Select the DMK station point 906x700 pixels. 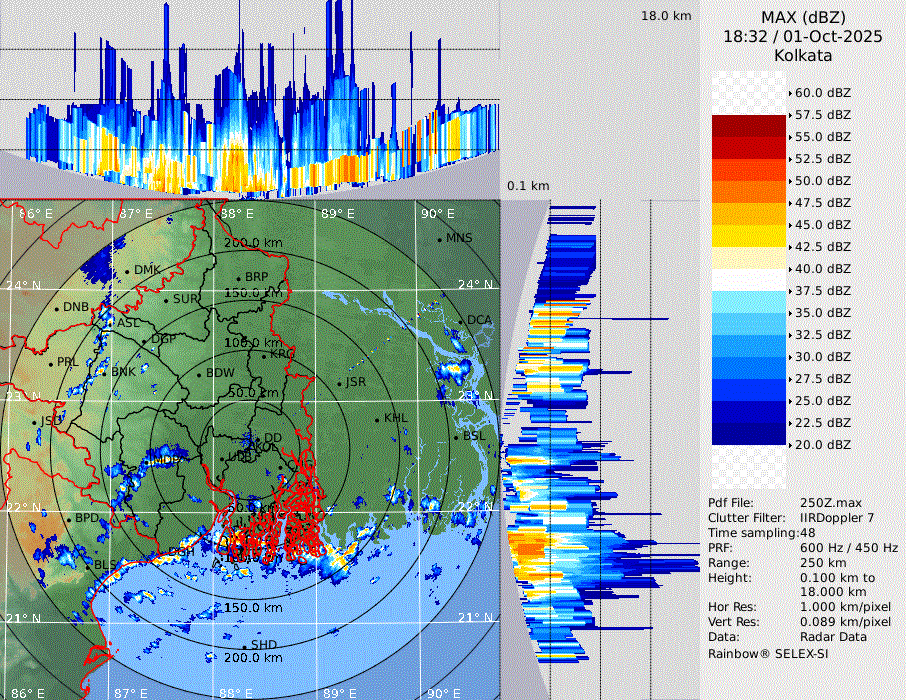coord(128,271)
